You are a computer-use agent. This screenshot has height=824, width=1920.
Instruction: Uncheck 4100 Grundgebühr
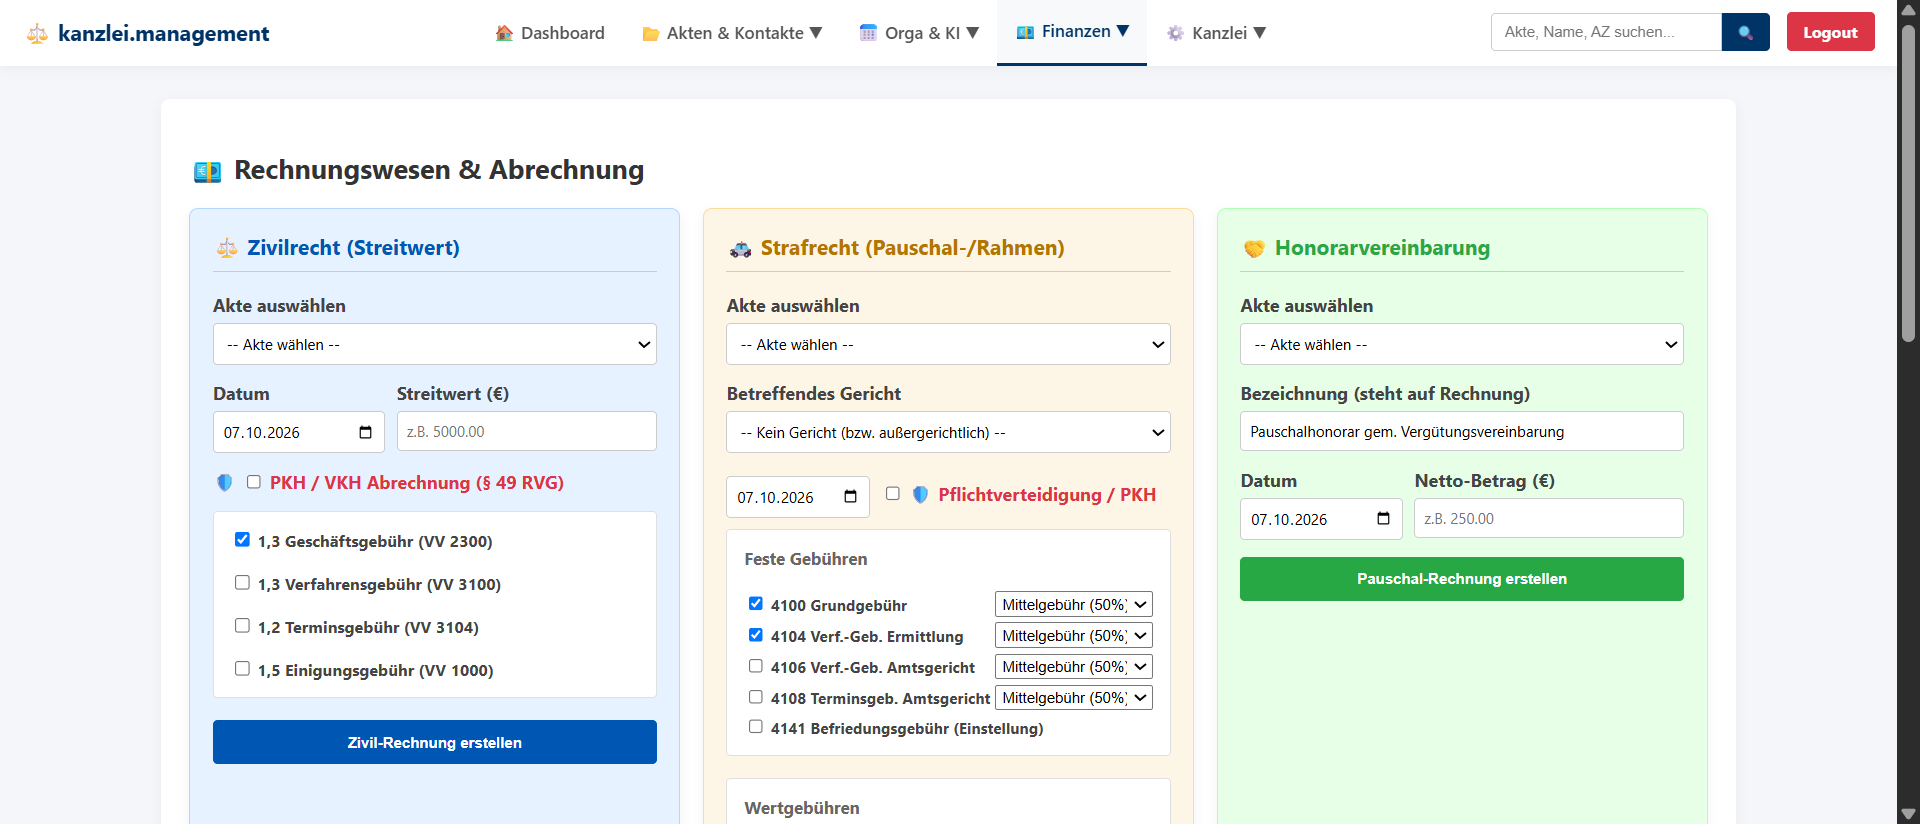(756, 603)
